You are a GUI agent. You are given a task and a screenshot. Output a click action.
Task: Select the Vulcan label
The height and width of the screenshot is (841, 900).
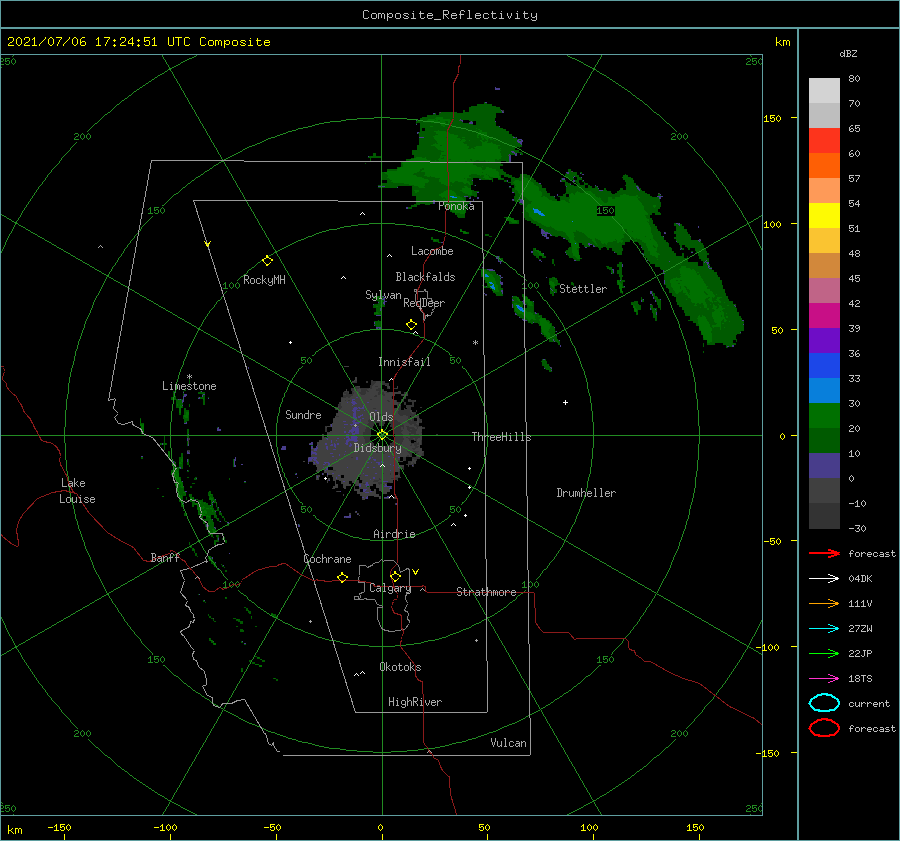coord(508,743)
